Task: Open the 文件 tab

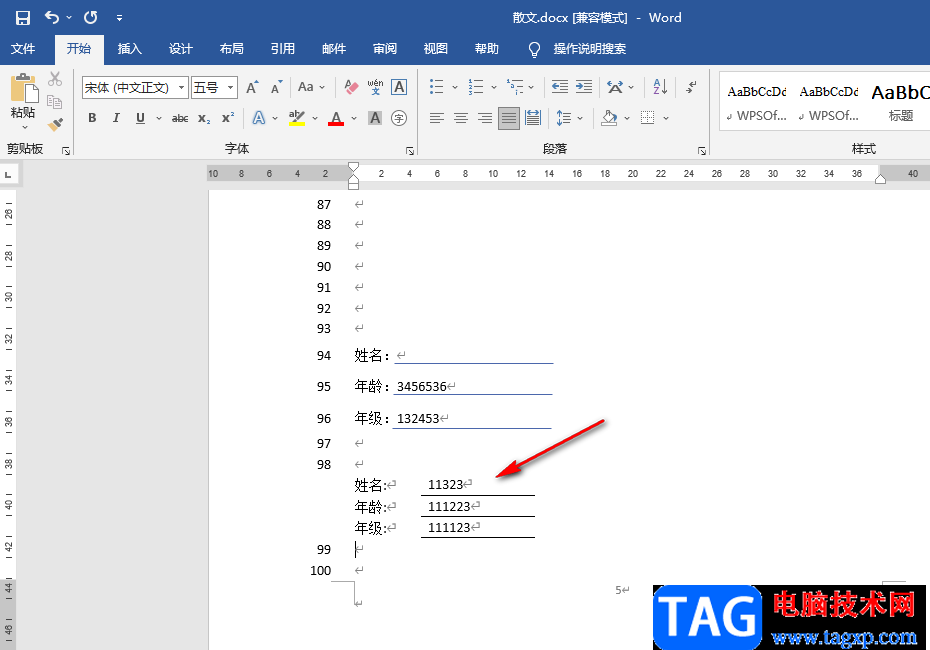Action: [23, 49]
